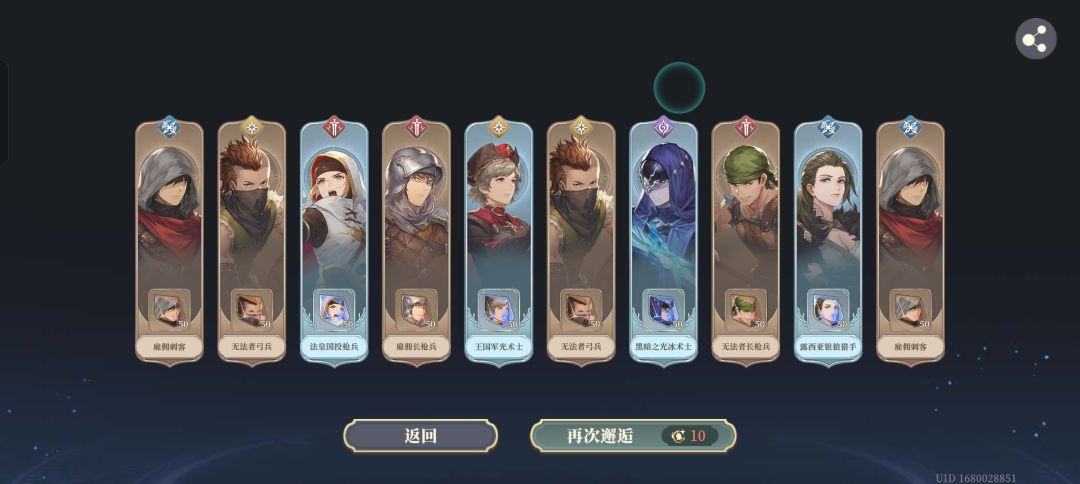This screenshot has width=1080, height=484.
Task: Open the 黑暗之光冰术士 character card portrait
Action: [663, 213]
